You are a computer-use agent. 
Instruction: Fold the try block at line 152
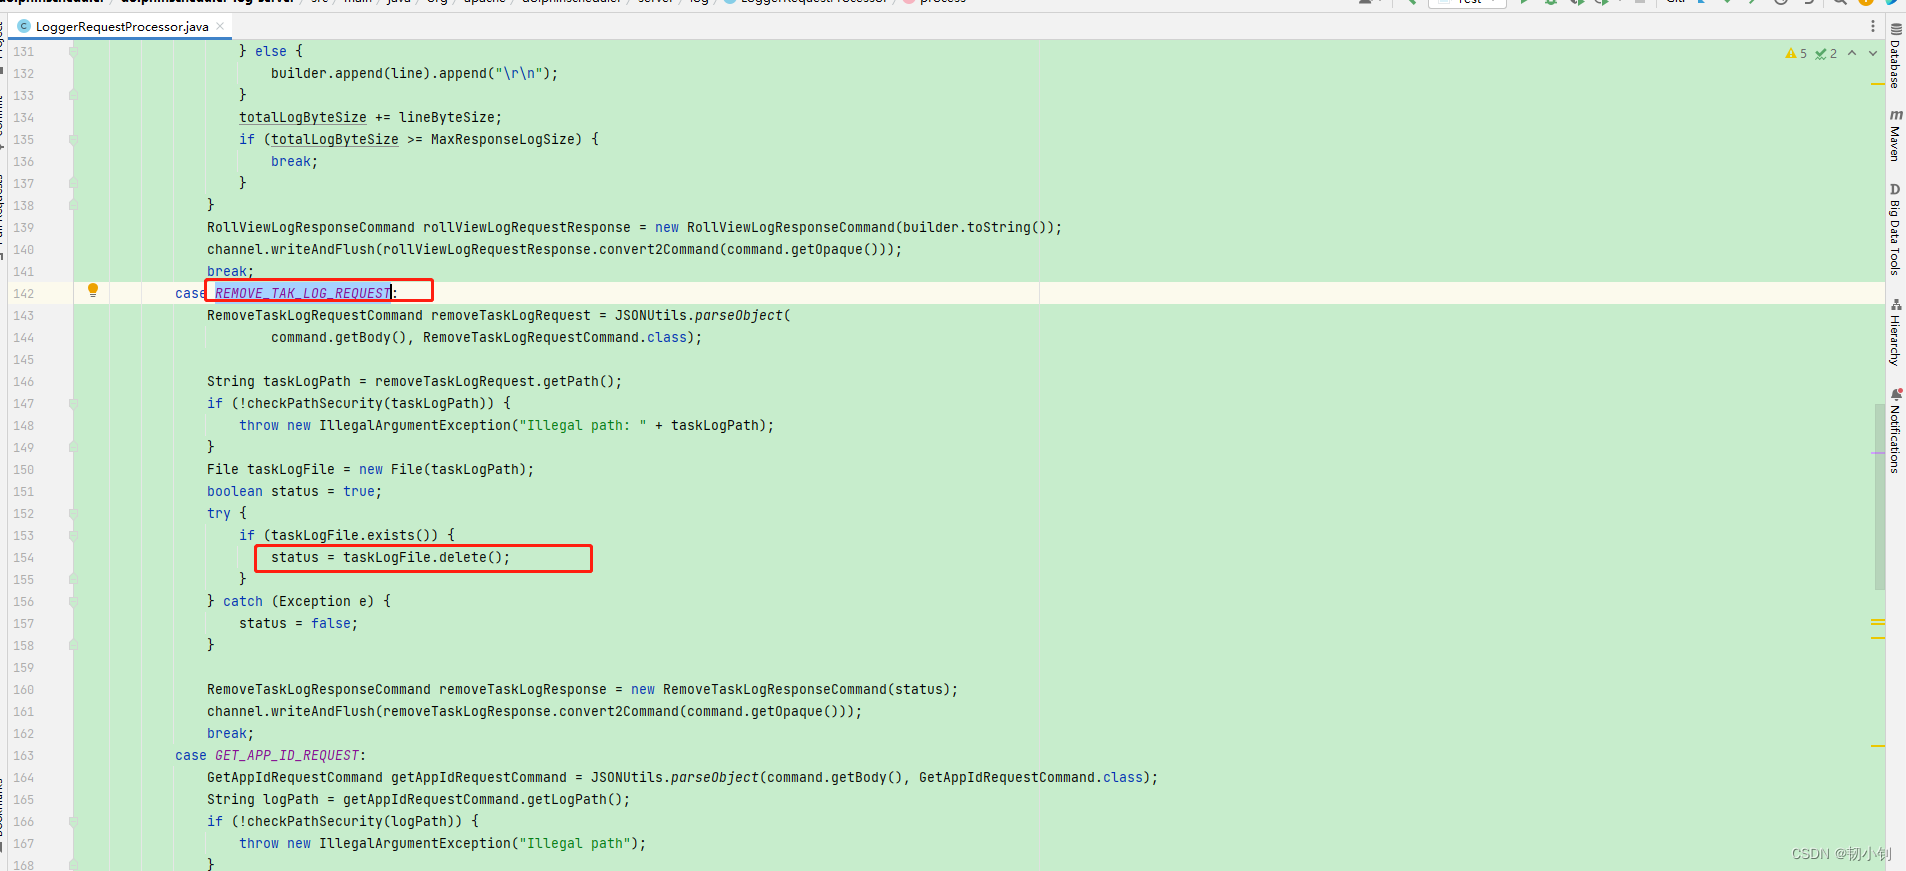click(x=72, y=514)
